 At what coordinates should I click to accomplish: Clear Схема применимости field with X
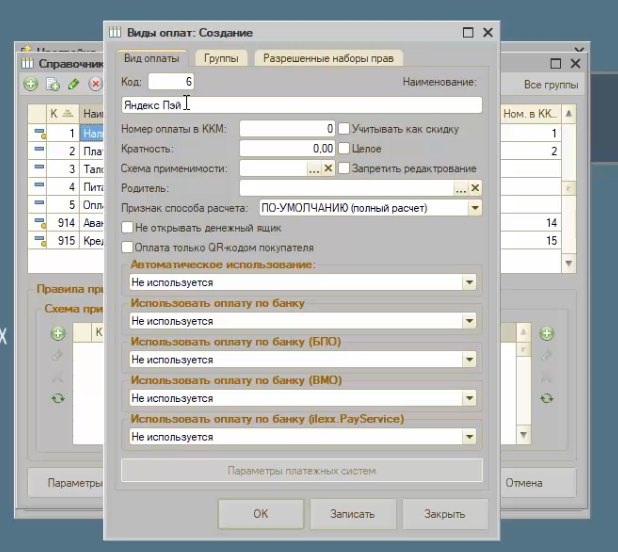[x=328, y=169]
